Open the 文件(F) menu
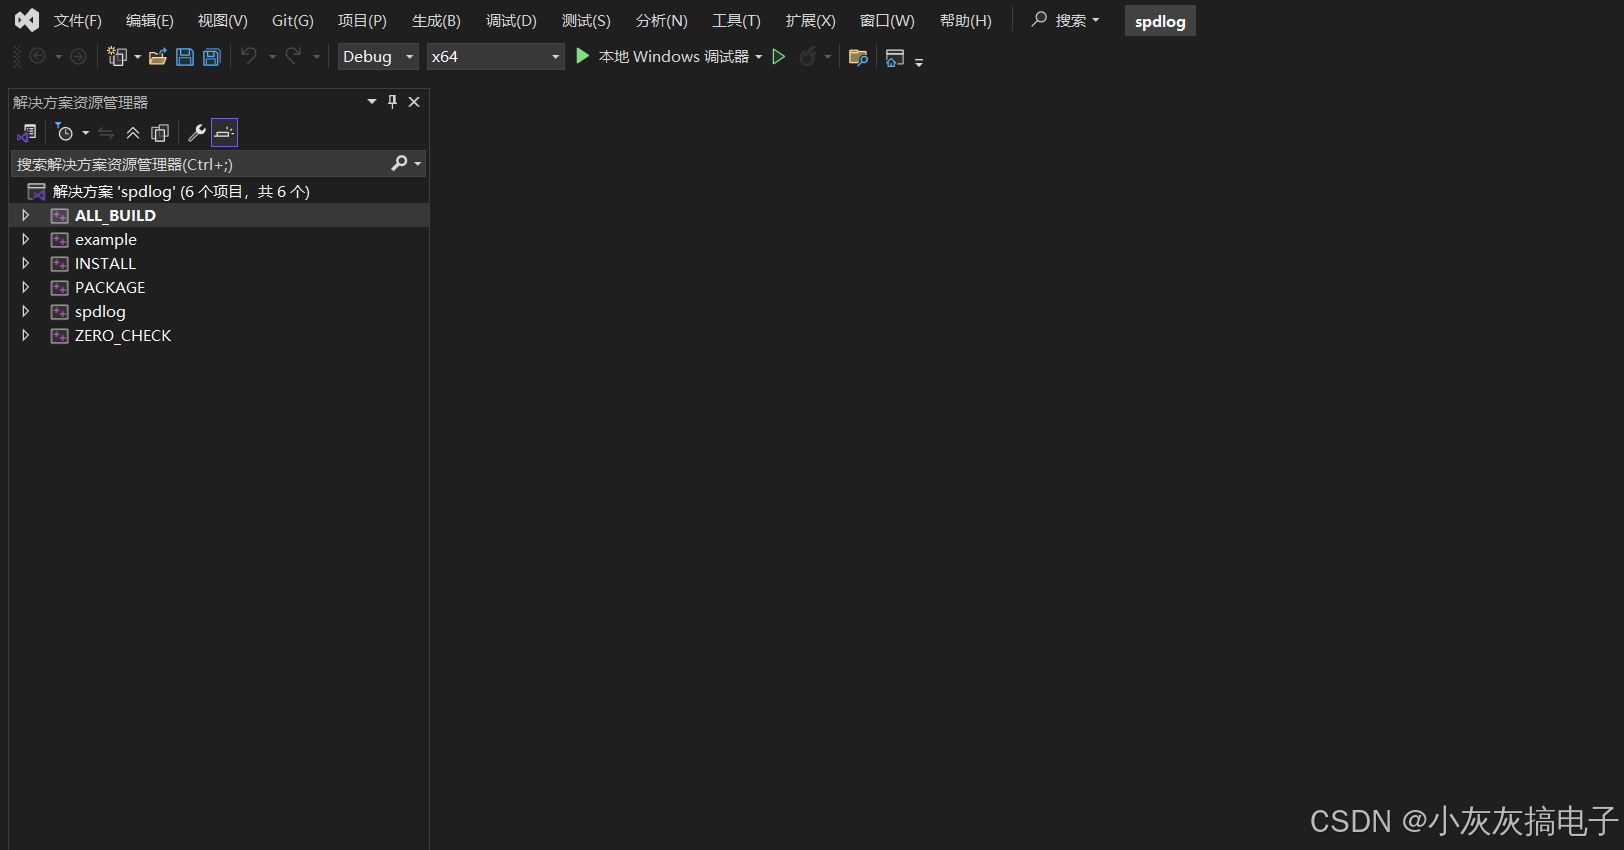The width and height of the screenshot is (1624, 850). coord(78,21)
